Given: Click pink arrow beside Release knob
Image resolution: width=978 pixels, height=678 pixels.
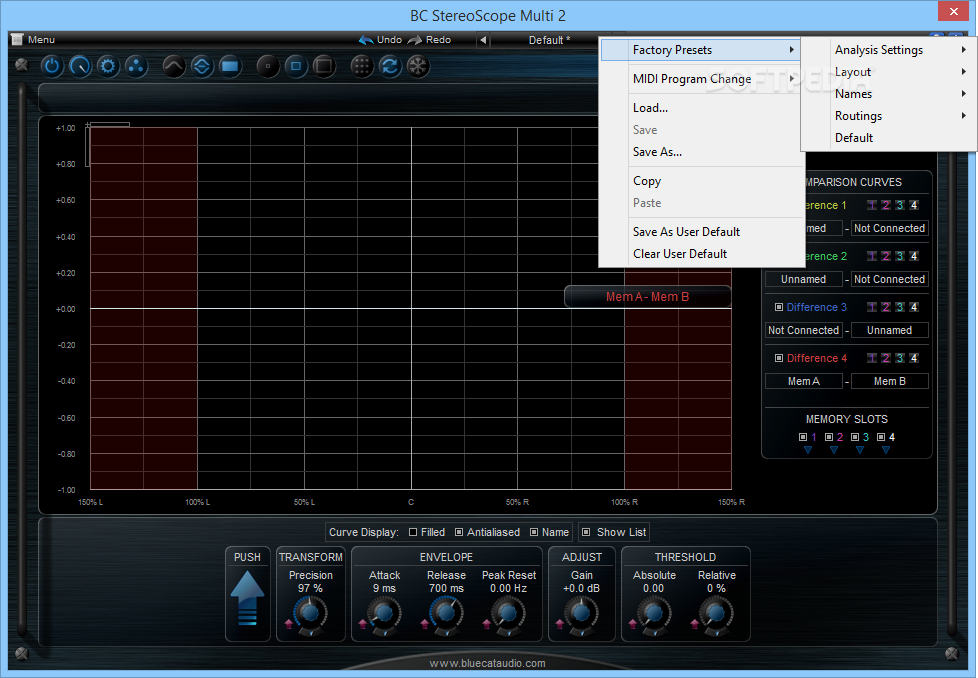Looking at the screenshot, I should point(424,623).
